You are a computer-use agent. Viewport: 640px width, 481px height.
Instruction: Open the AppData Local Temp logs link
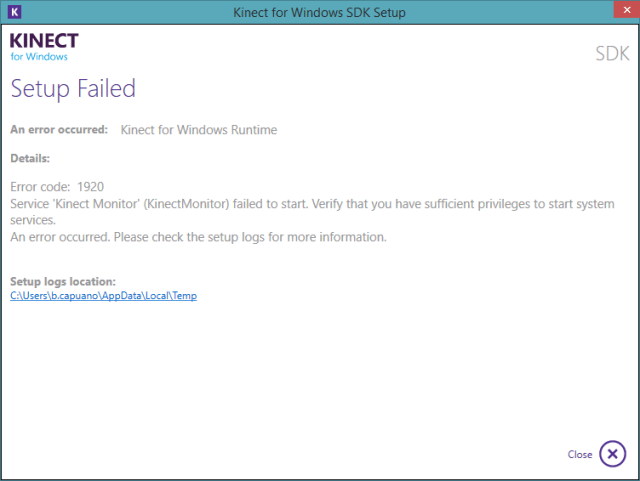tap(103, 295)
